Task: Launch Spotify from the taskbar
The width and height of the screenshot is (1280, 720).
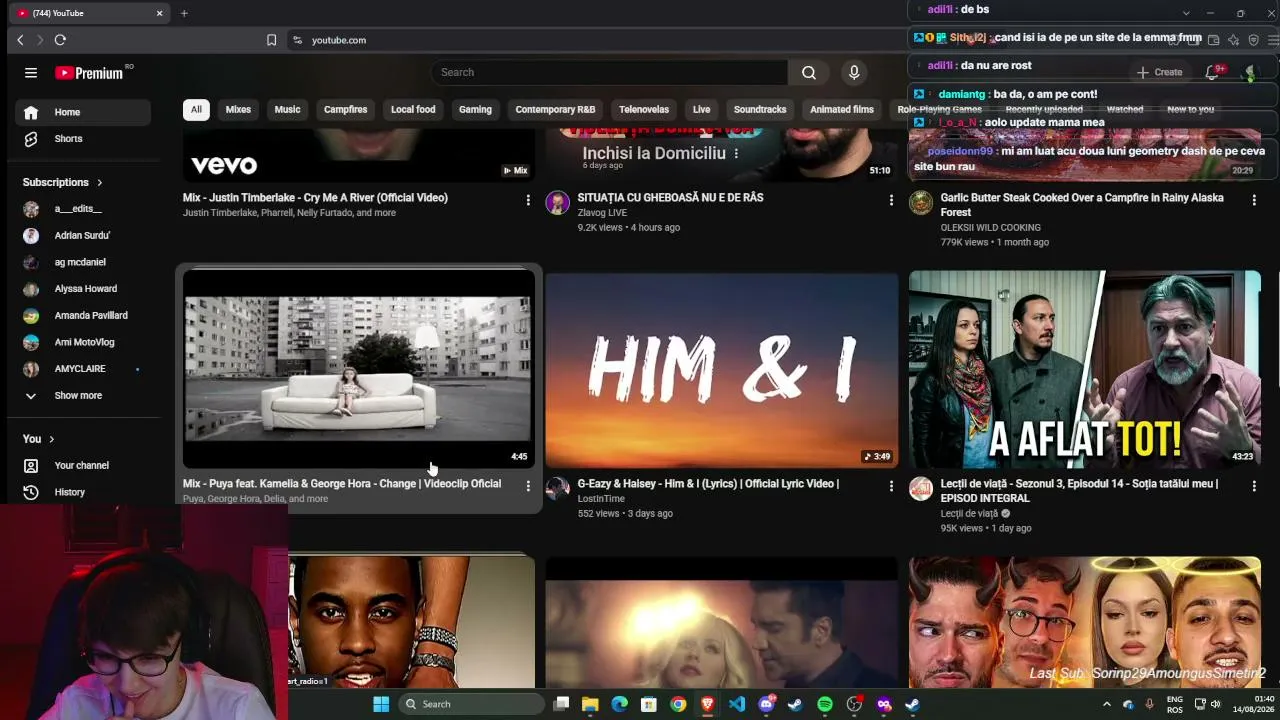Action: (x=825, y=704)
